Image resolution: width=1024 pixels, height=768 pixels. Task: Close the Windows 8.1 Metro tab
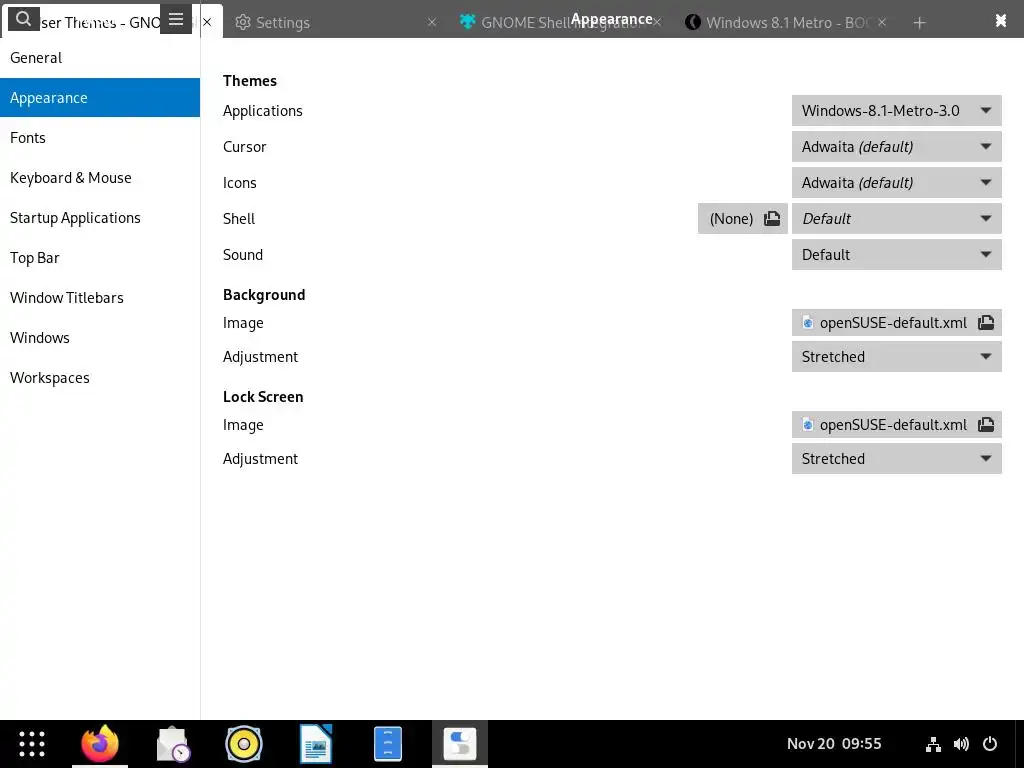tap(882, 22)
